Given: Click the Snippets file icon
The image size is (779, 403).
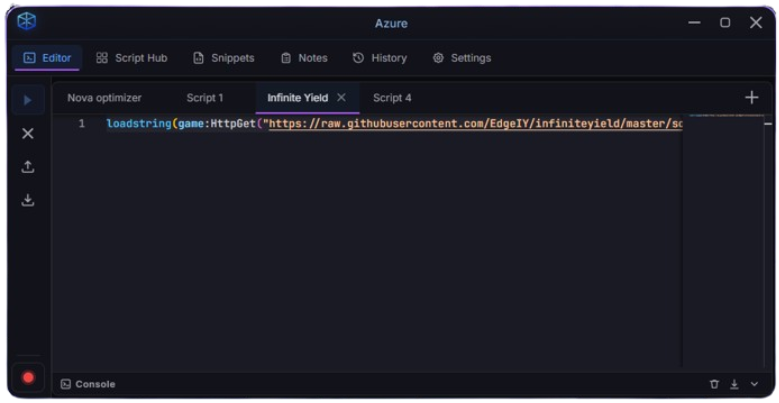Looking at the screenshot, I should coord(198,58).
